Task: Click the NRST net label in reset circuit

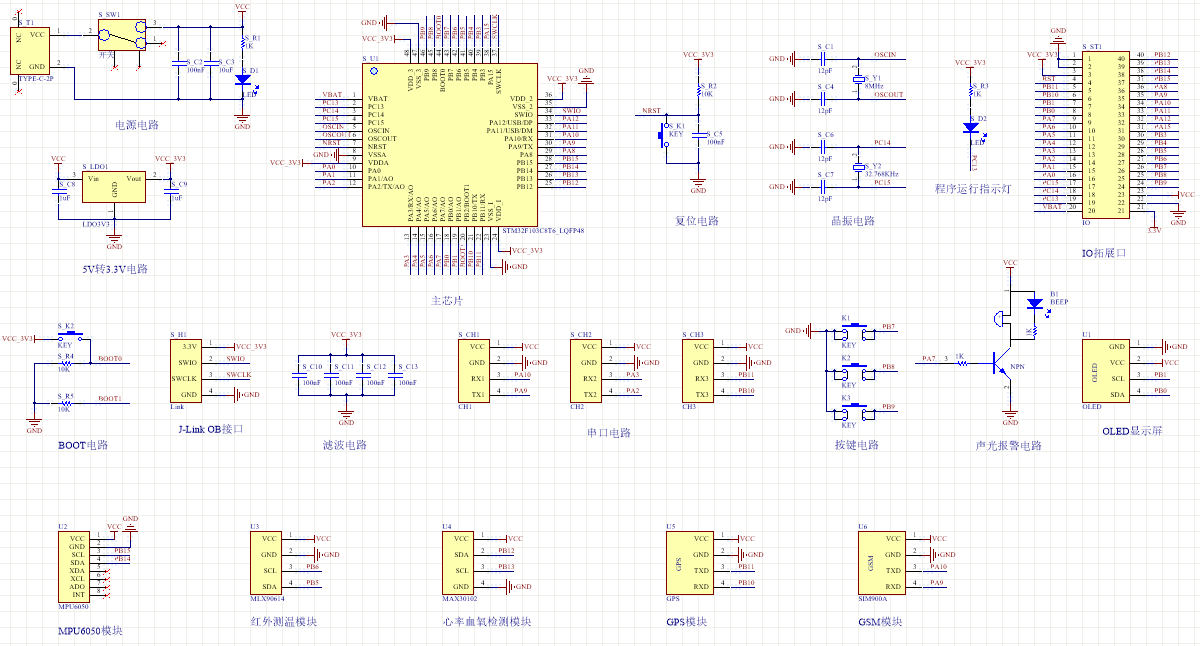Action: pyautogui.click(x=651, y=110)
